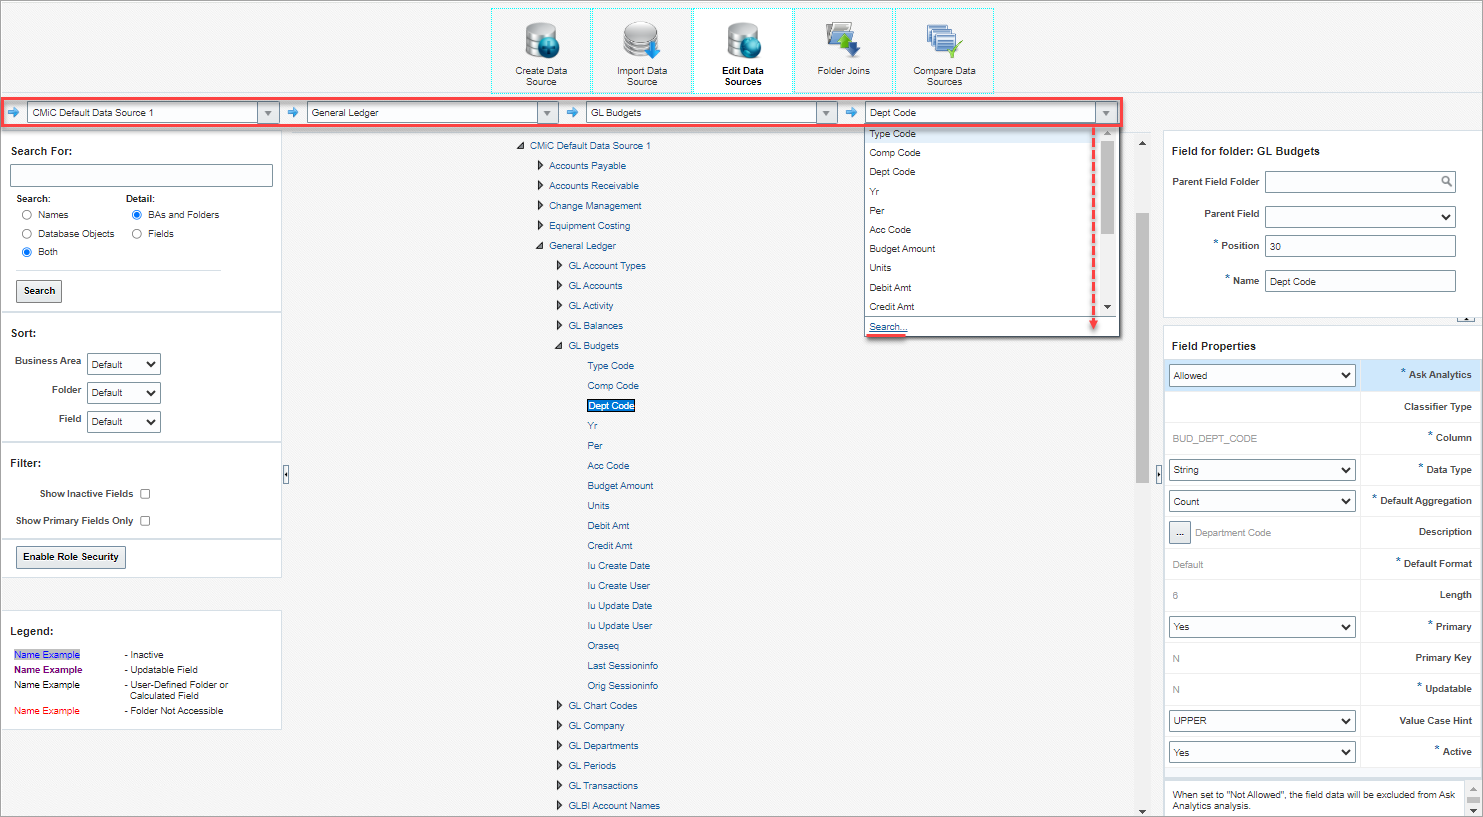Click the dropdown list vertical scrollbar
Screen dimensions: 1483x817
coord(1107,187)
